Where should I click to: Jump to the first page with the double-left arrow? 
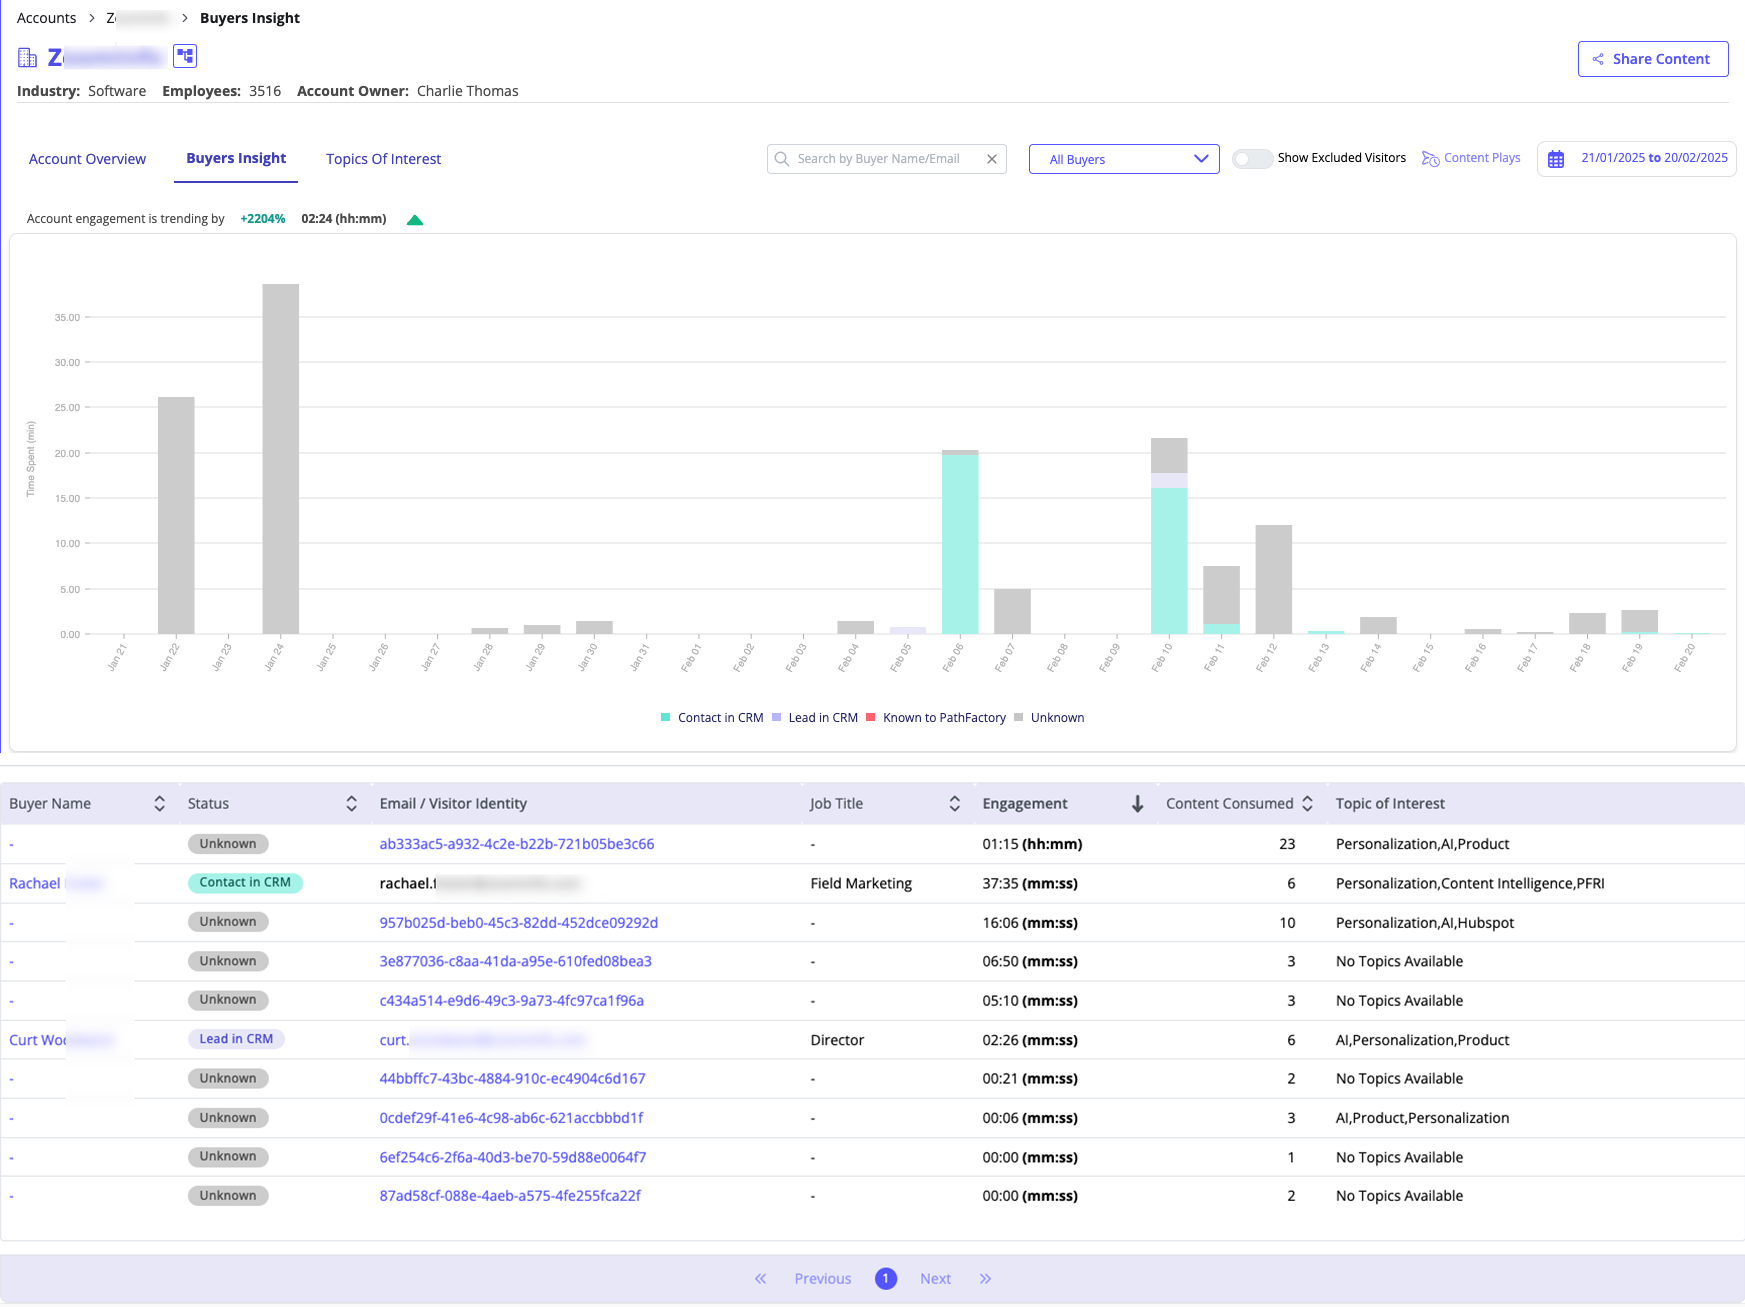point(760,1279)
